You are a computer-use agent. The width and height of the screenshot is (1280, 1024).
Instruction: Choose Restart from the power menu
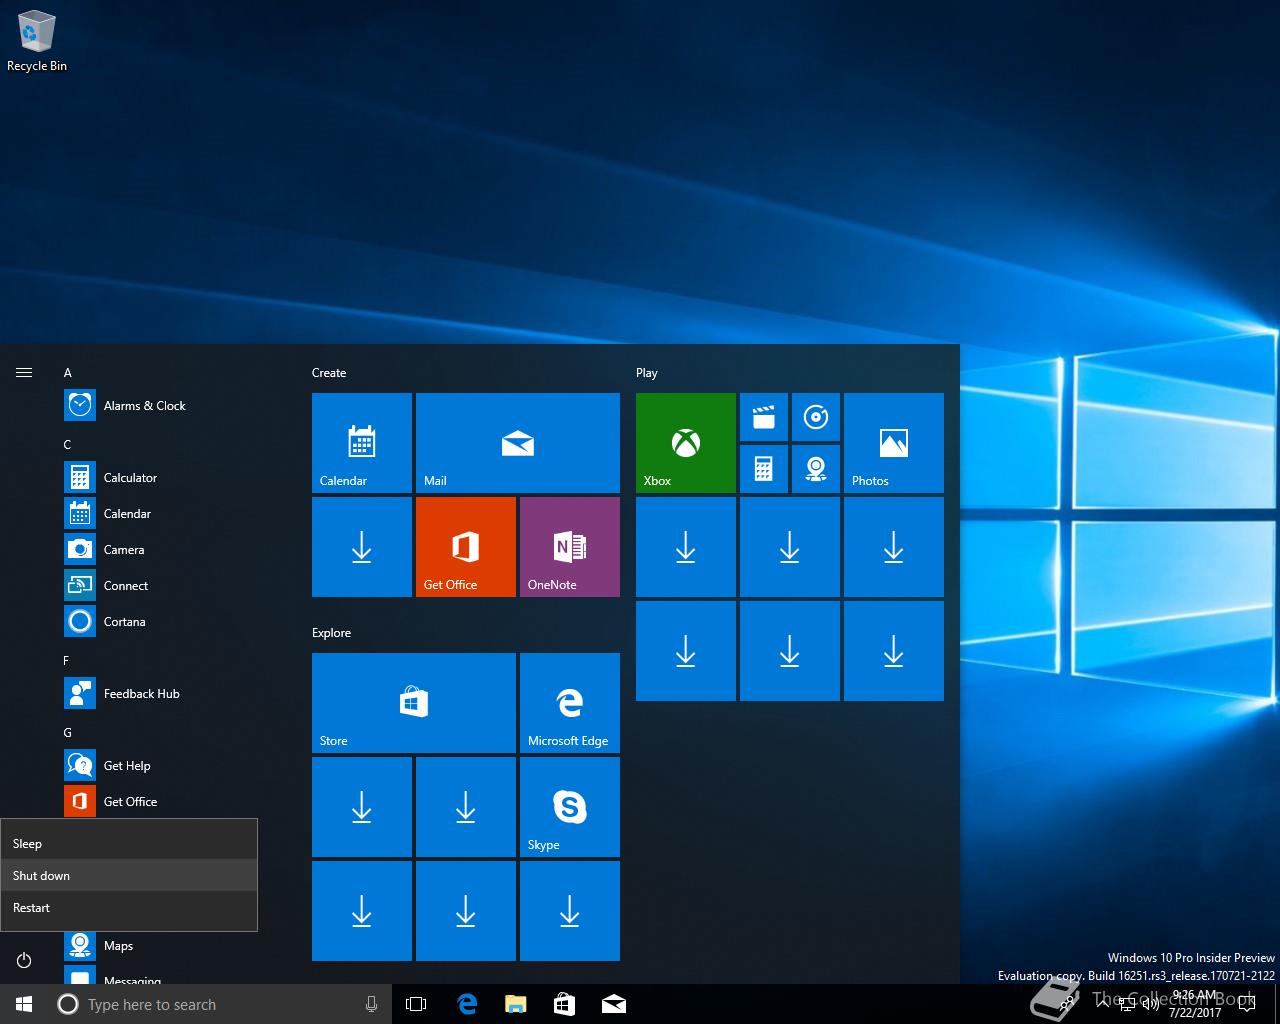click(129, 907)
